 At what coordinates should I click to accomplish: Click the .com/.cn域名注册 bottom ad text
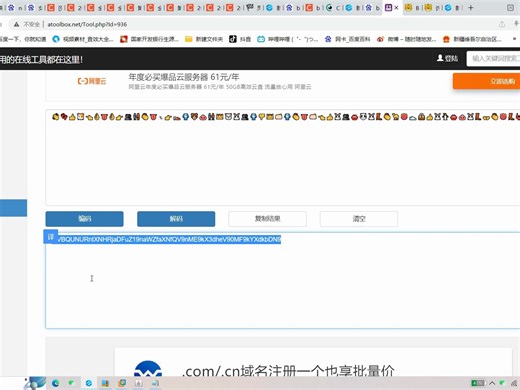[x=288, y=371]
